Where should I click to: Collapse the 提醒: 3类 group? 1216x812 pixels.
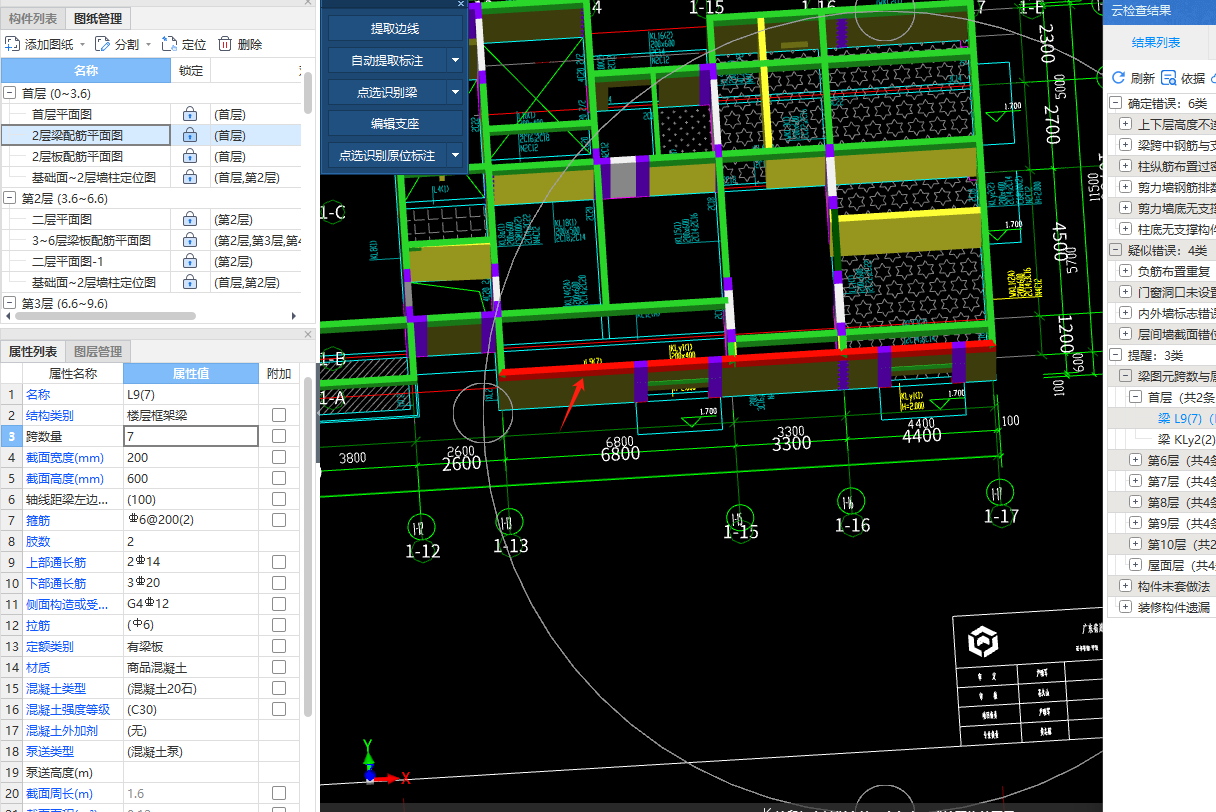tap(1116, 355)
